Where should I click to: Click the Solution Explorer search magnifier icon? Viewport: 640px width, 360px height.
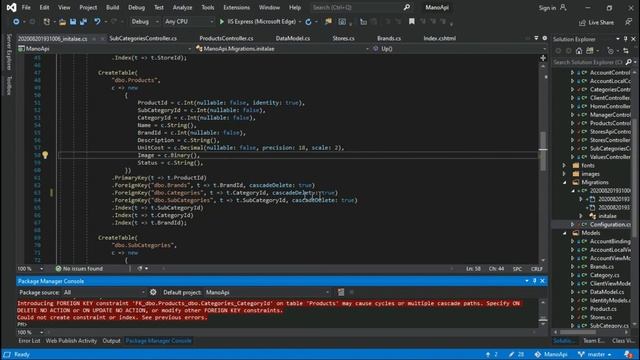point(628,62)
